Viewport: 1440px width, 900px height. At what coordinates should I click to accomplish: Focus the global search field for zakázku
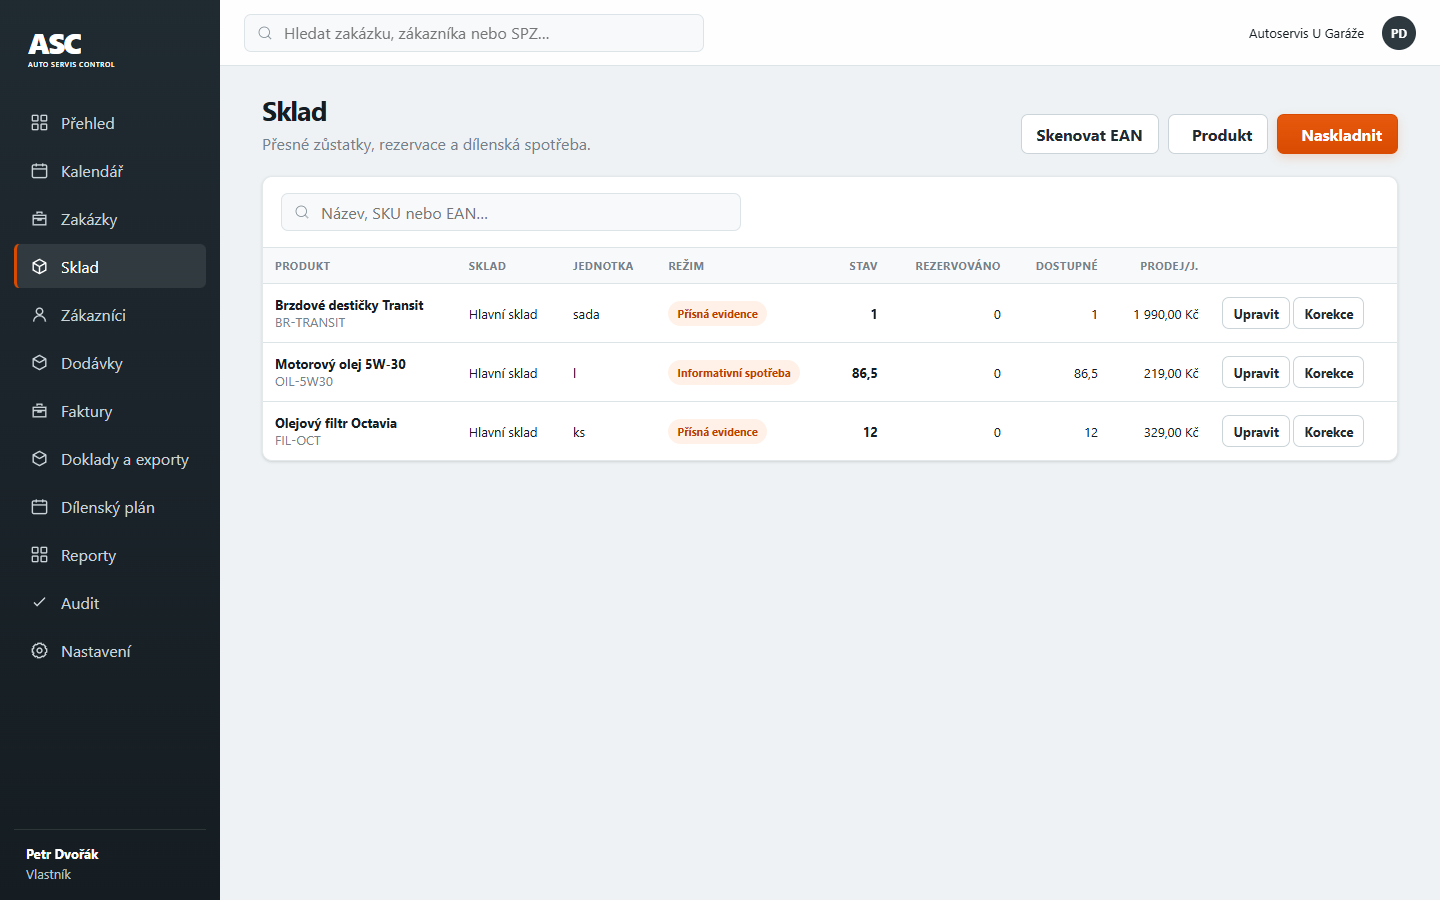[474, 33]
